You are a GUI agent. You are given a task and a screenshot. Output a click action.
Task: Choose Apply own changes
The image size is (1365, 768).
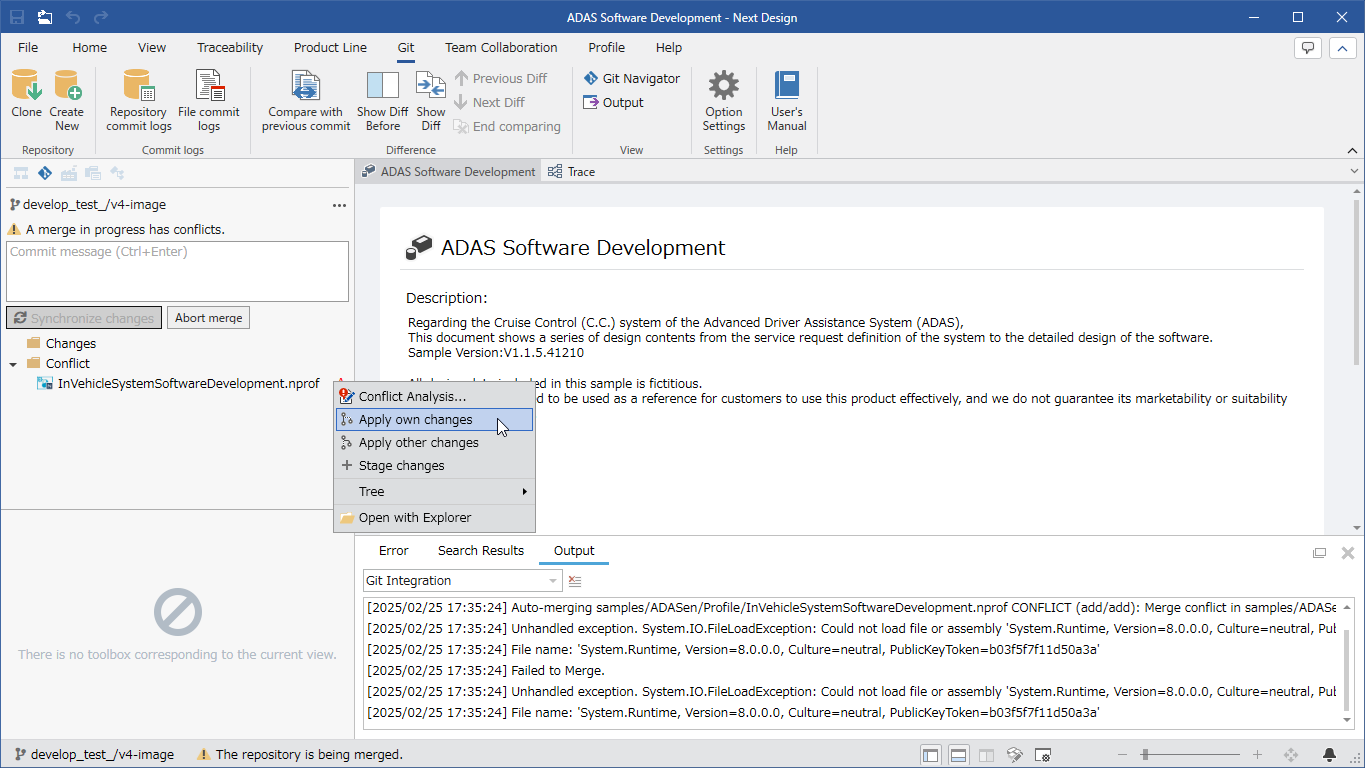pos(434,420)
